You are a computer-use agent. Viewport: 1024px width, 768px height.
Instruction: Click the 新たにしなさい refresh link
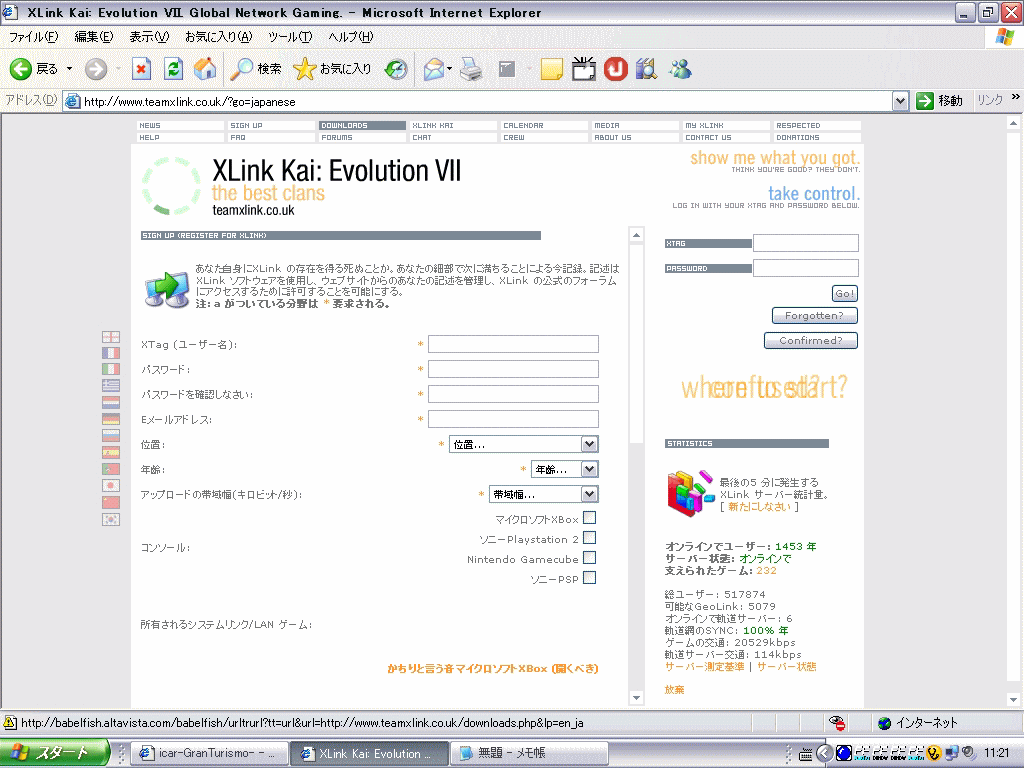click(x=759, y=507)
